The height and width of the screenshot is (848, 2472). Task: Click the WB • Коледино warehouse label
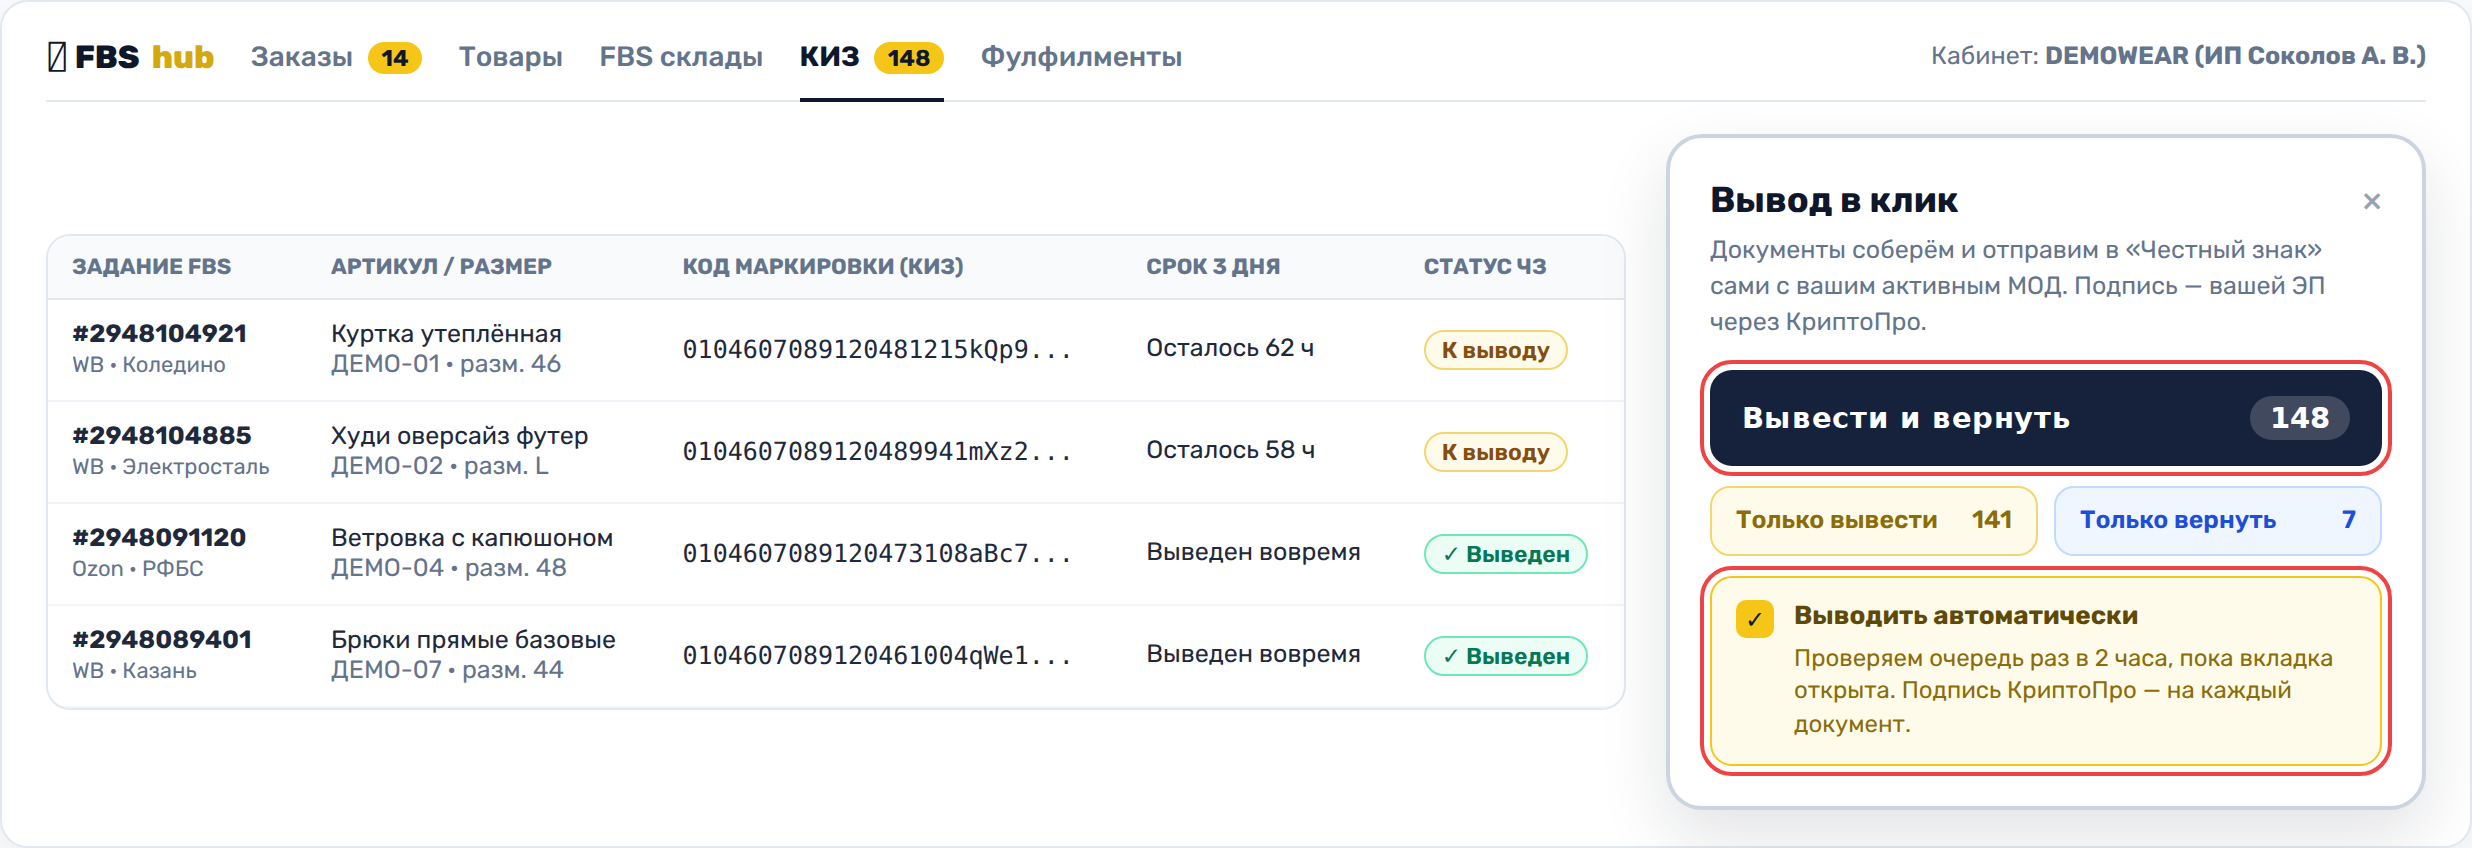coord(149,365)
